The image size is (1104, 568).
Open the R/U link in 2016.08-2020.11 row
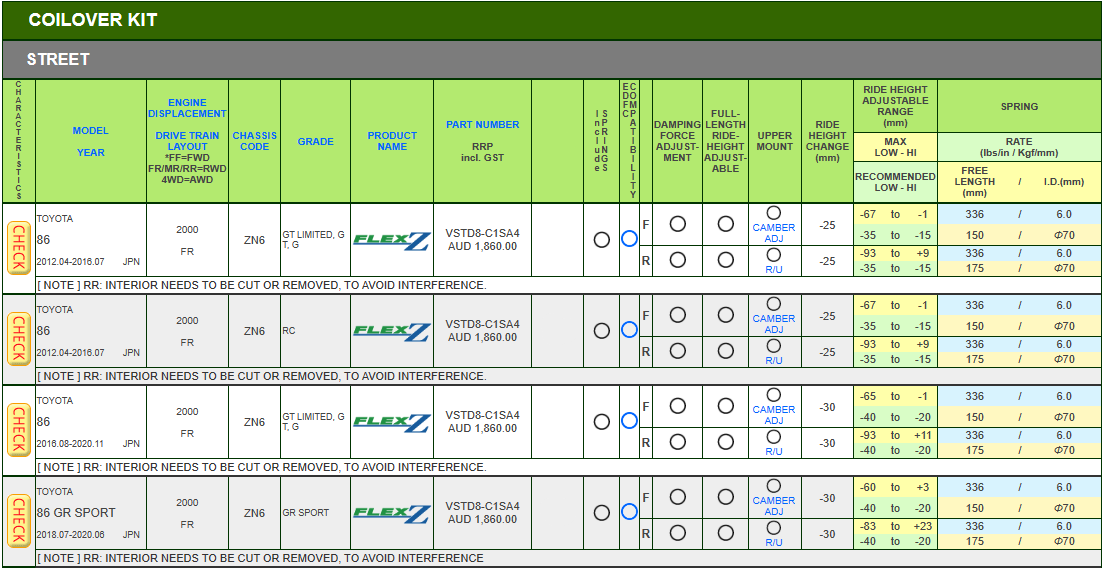774,452
